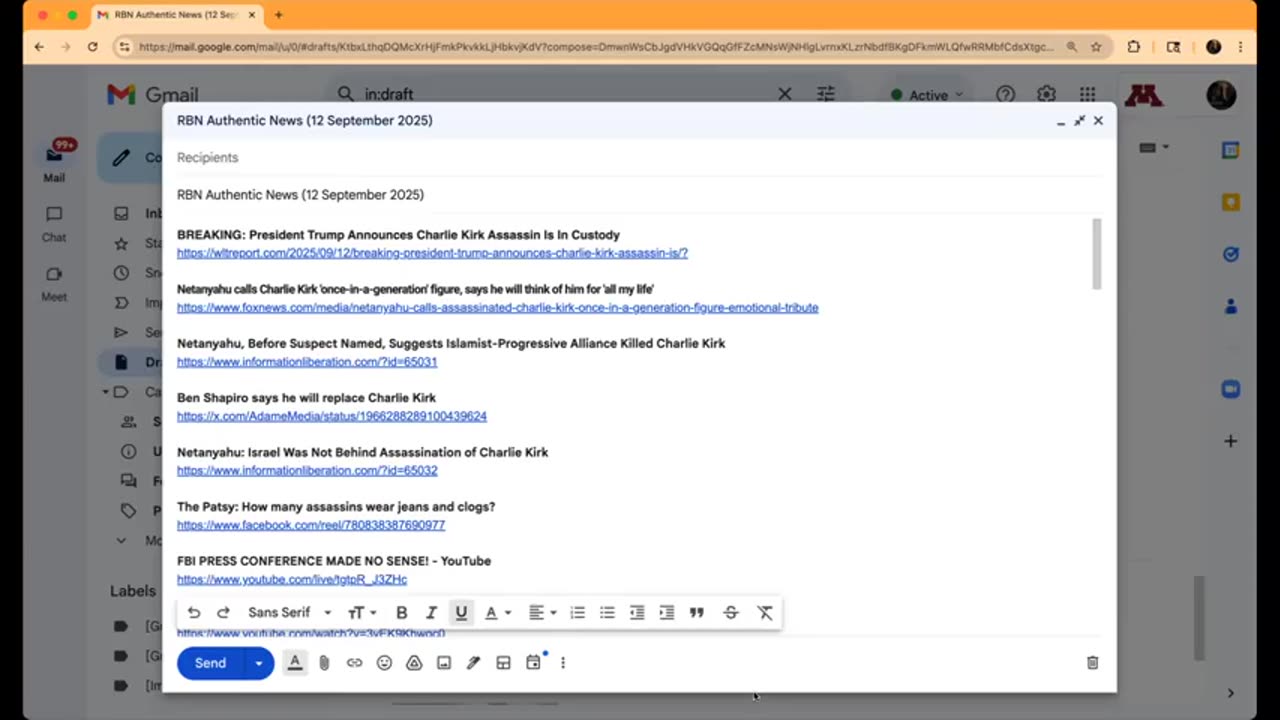Viewport: 1280px width, 720px height.
Task: Open informationliberation id=65031 link
Action: click(x=307, y=362)
